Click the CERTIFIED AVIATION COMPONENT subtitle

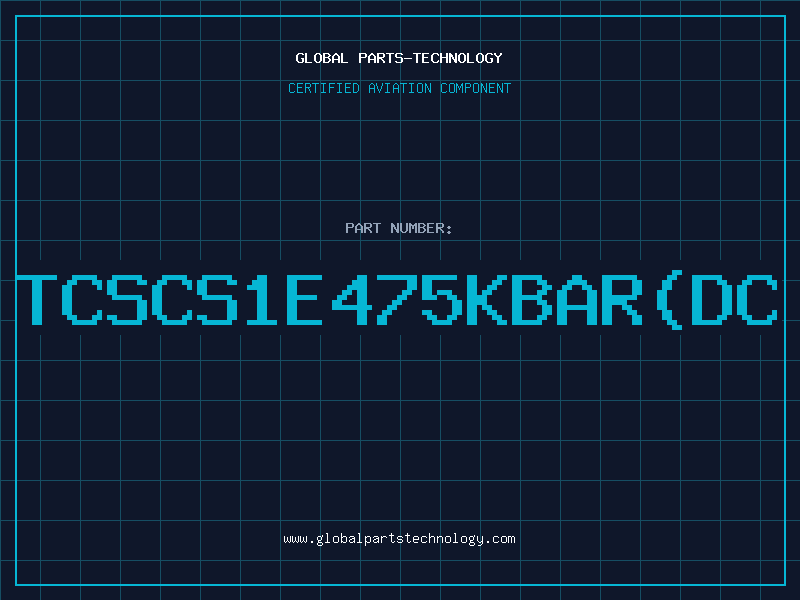pos(399,88)
